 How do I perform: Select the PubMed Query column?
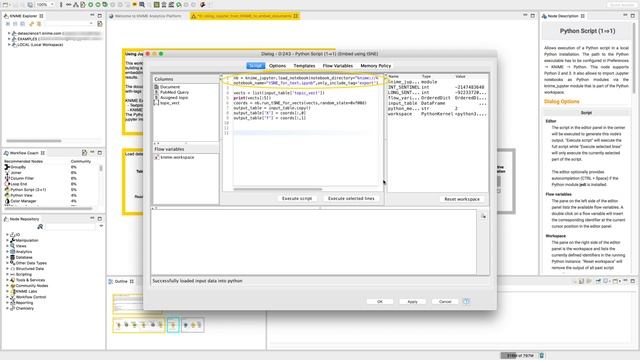[x=174, y=92]
